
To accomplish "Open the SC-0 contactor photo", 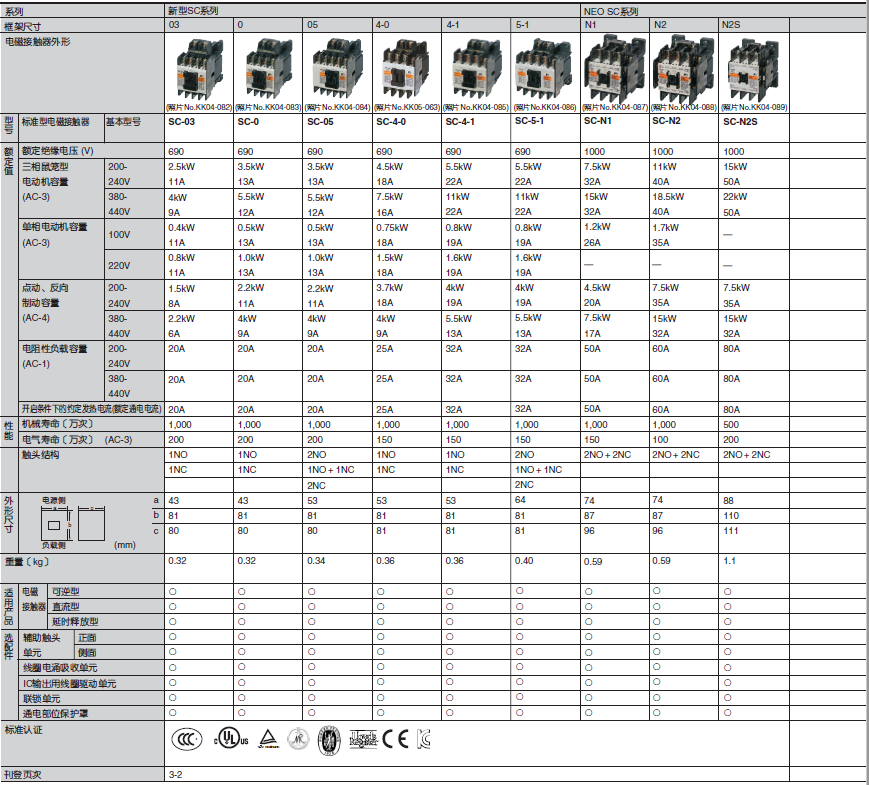I will pyautogui.click(x=269, y=69).
